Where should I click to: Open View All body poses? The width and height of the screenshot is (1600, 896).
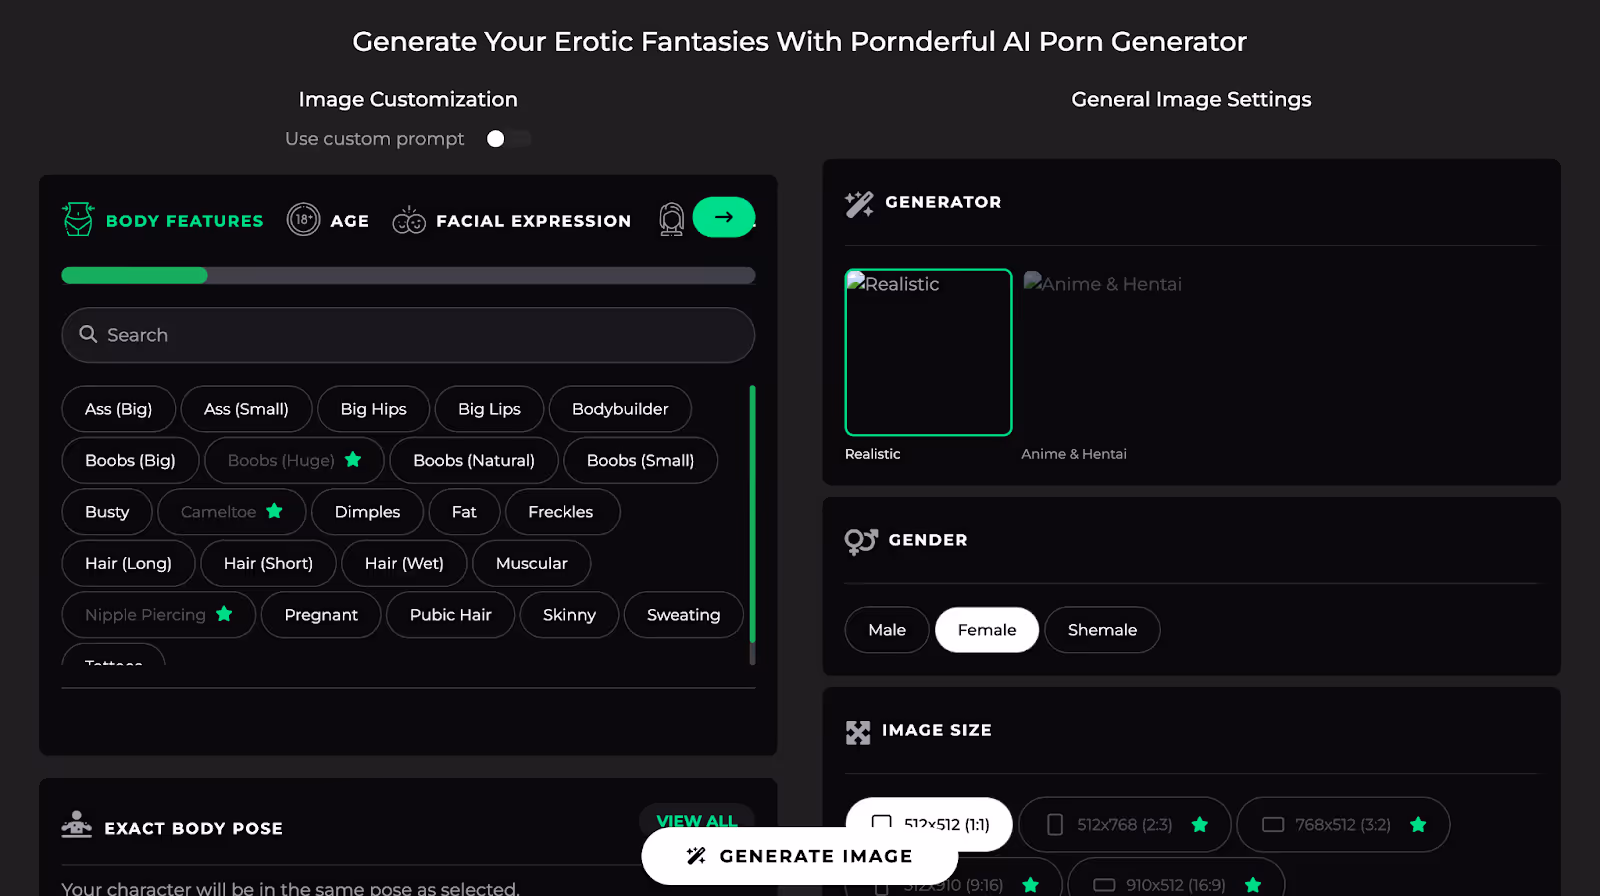click(x=697, y=820)
